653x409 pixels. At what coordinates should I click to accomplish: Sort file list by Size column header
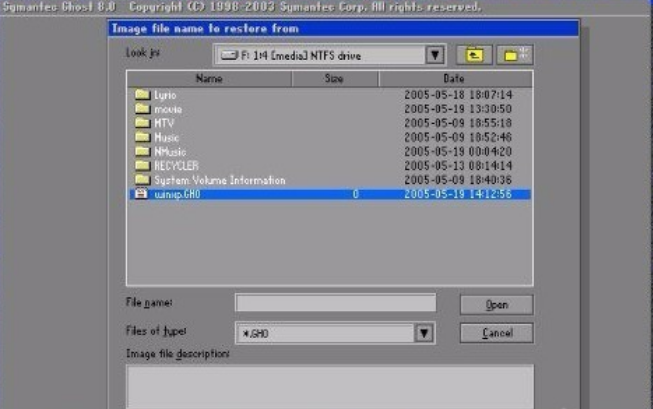tap(334, 78)
